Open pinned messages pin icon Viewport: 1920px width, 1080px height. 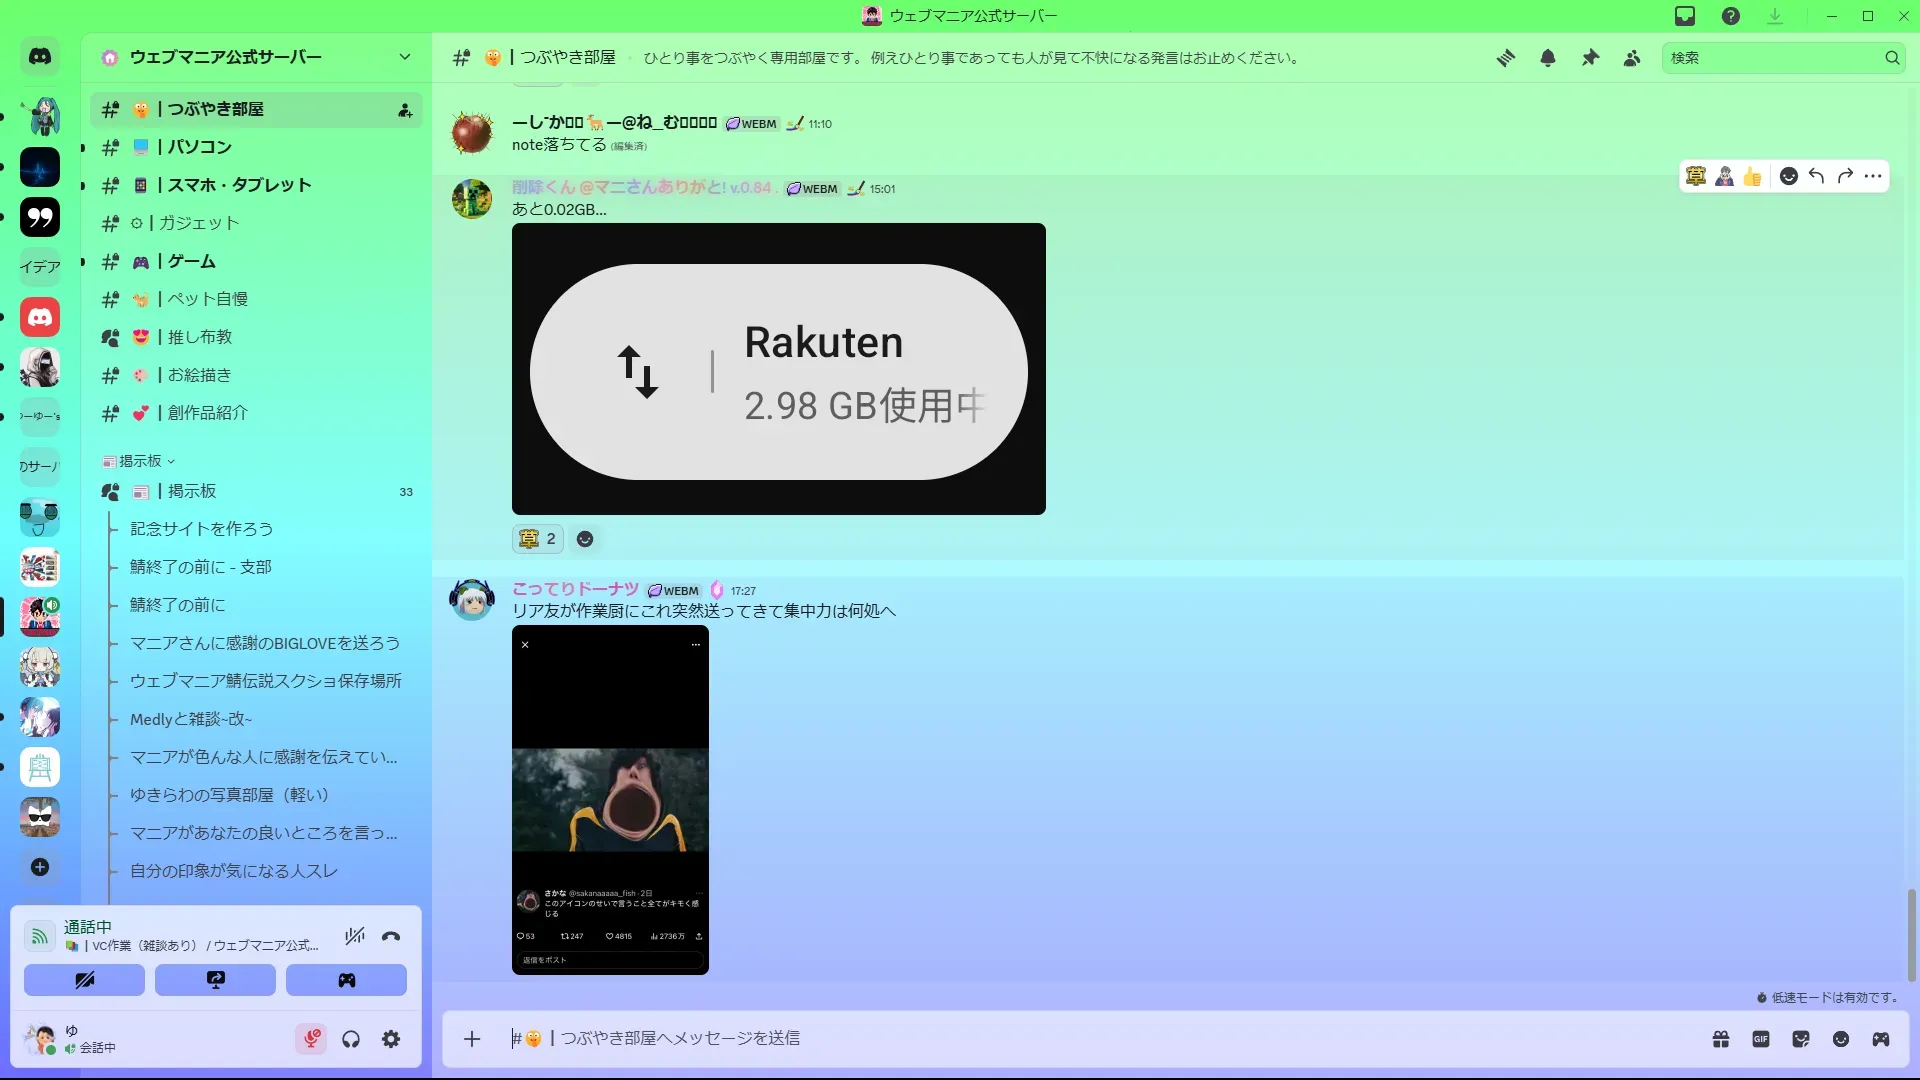coord(1590,58)
